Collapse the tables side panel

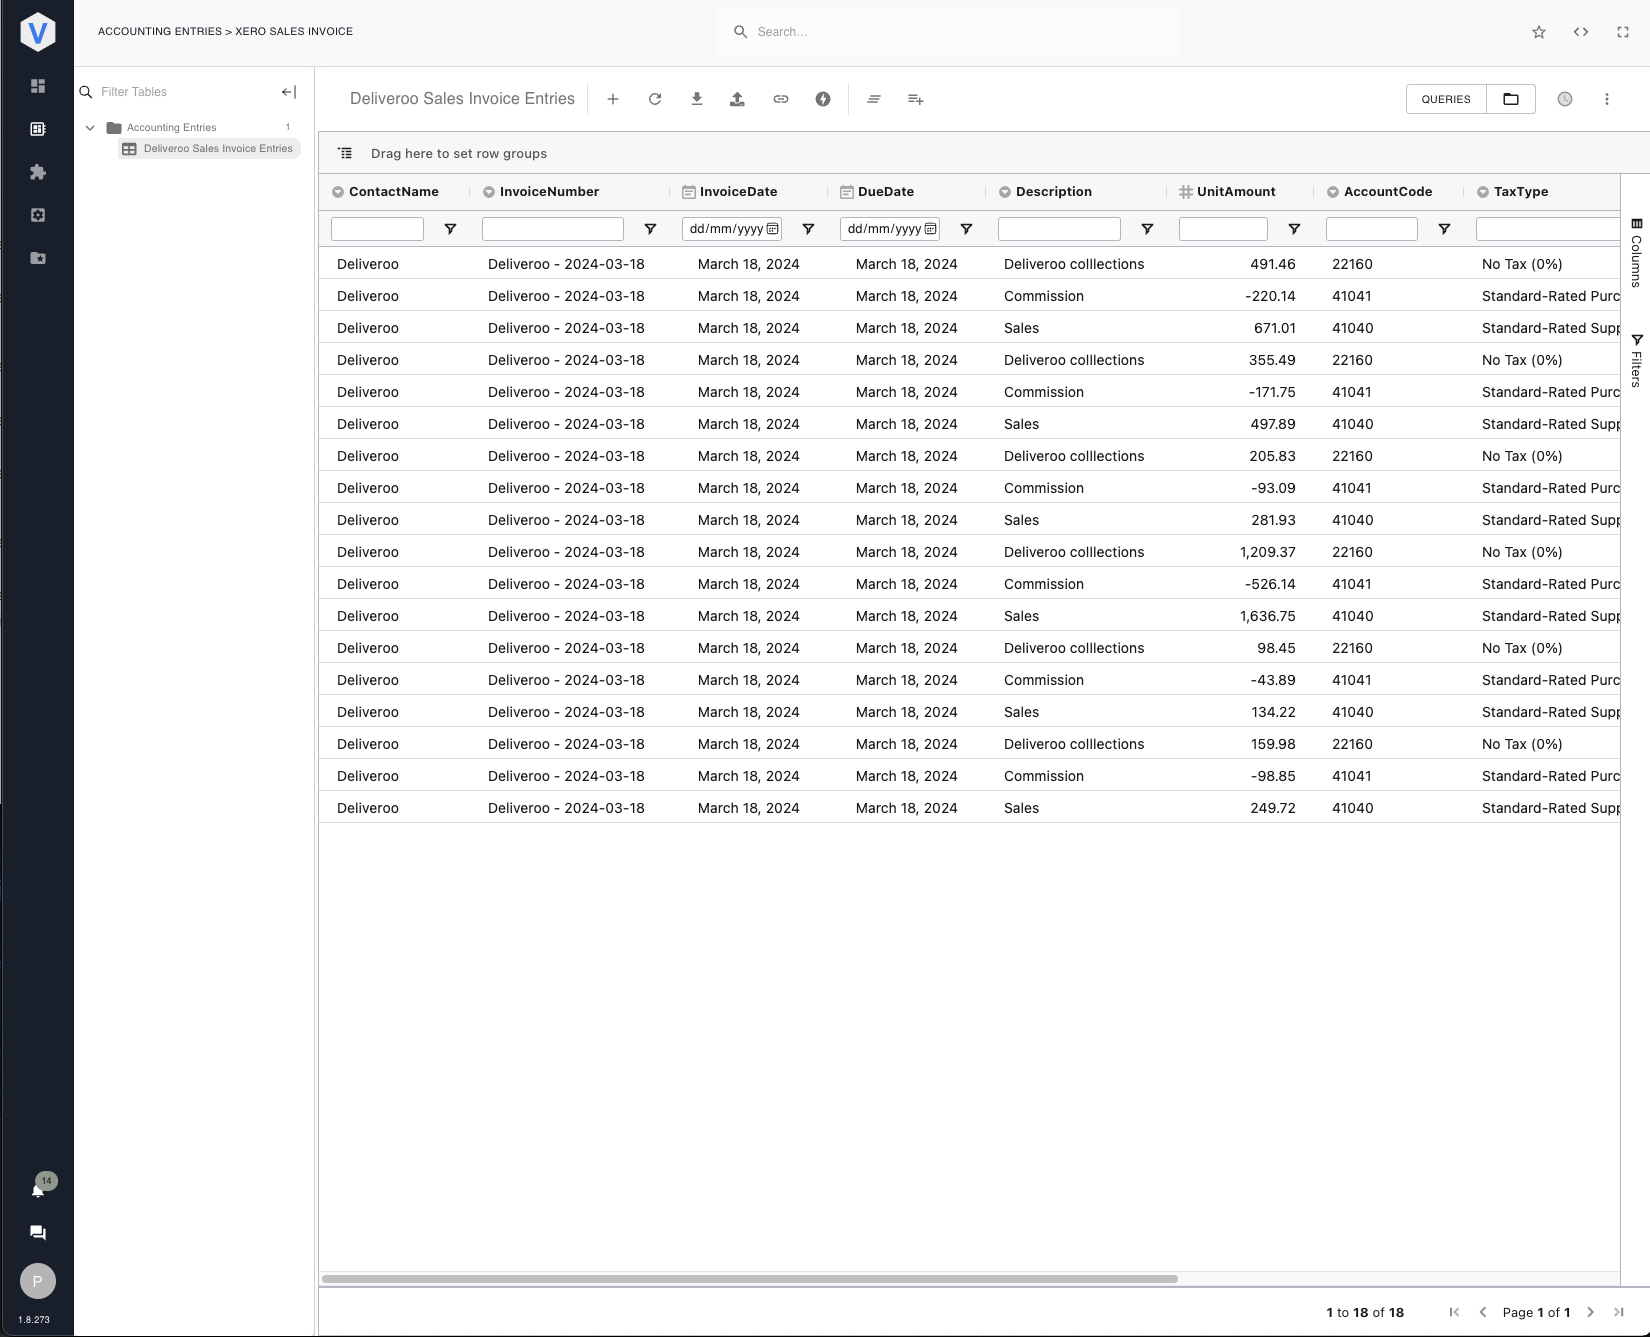click(x=289, y=92)
